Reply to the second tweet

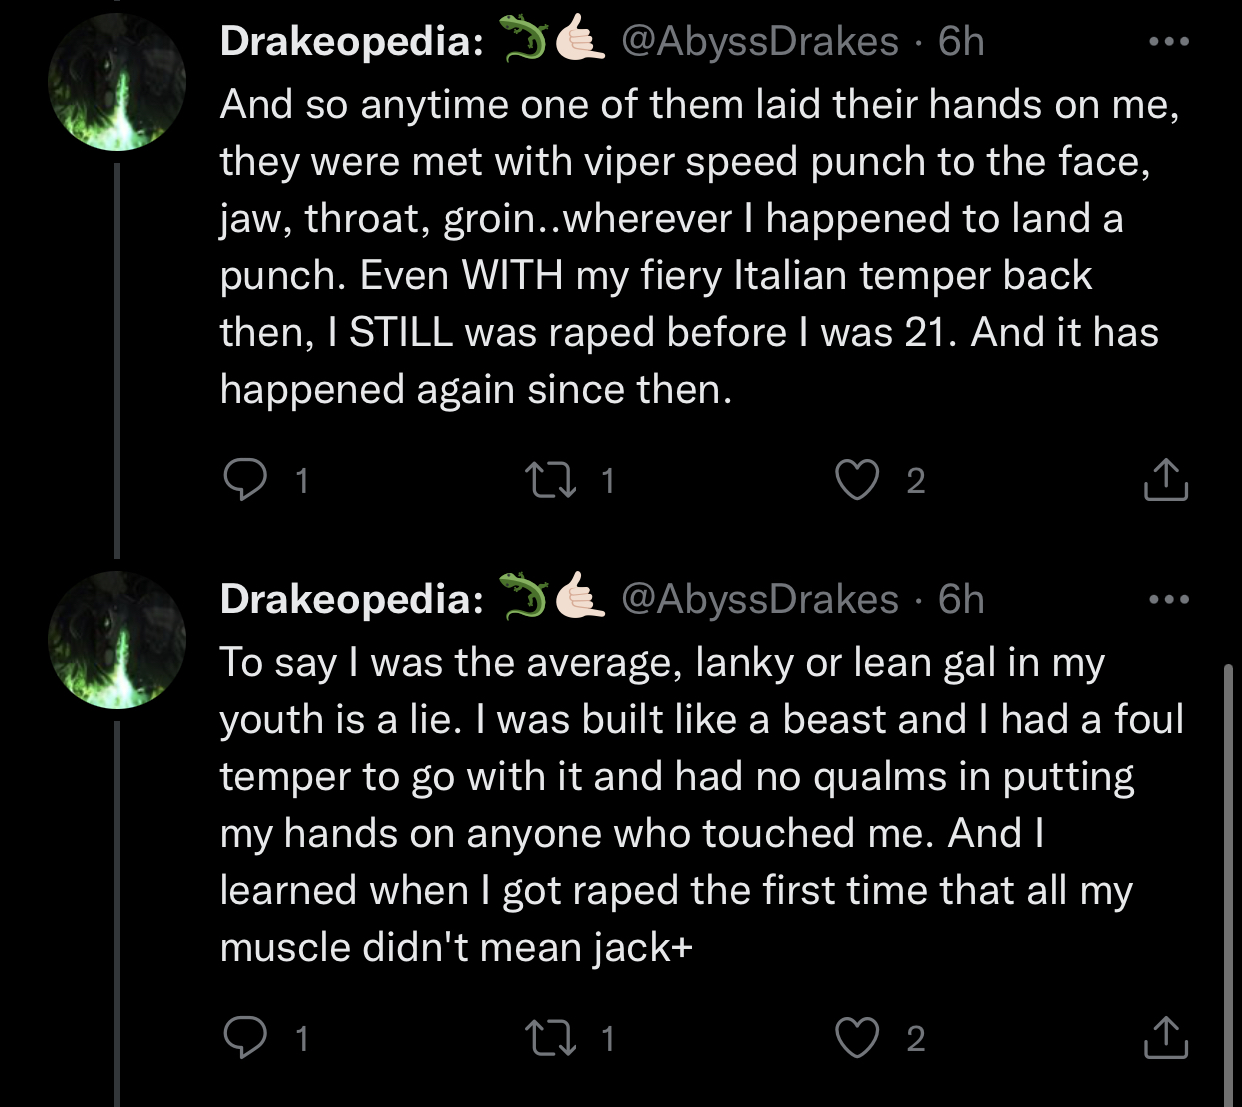(x=244, y=1039)
